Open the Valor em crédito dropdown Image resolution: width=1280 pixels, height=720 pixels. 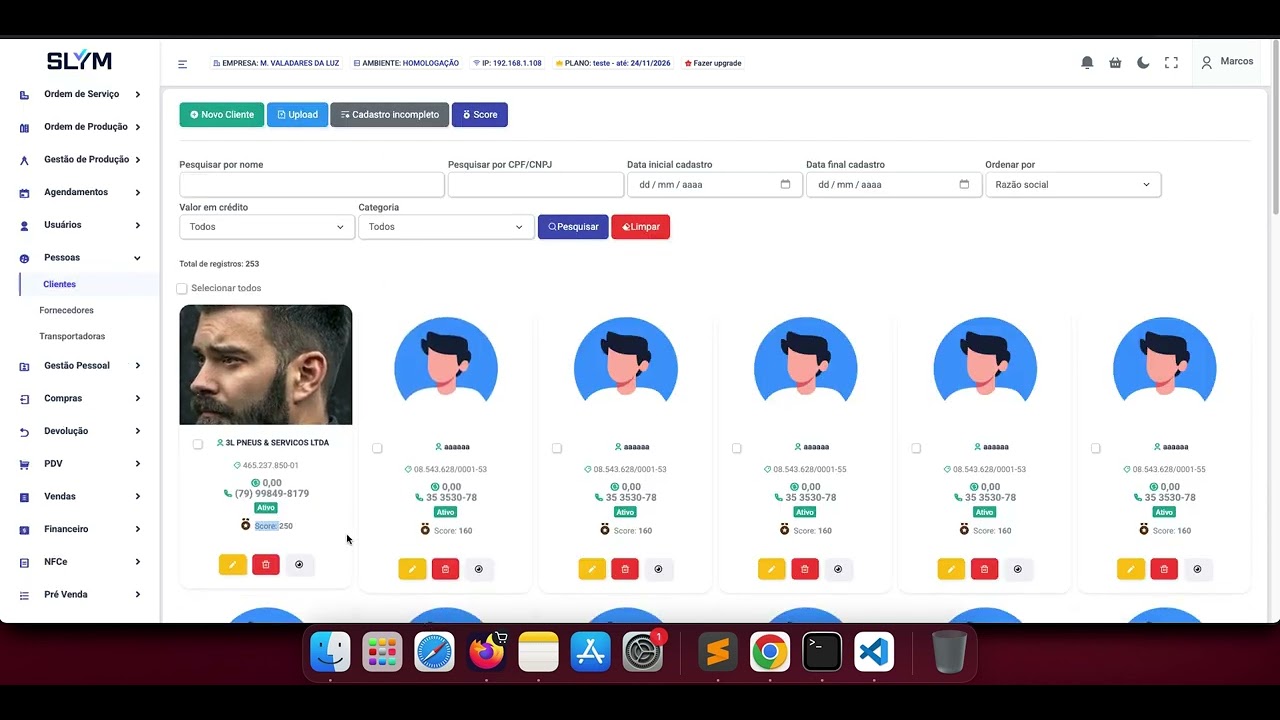[x=266, y=227]
